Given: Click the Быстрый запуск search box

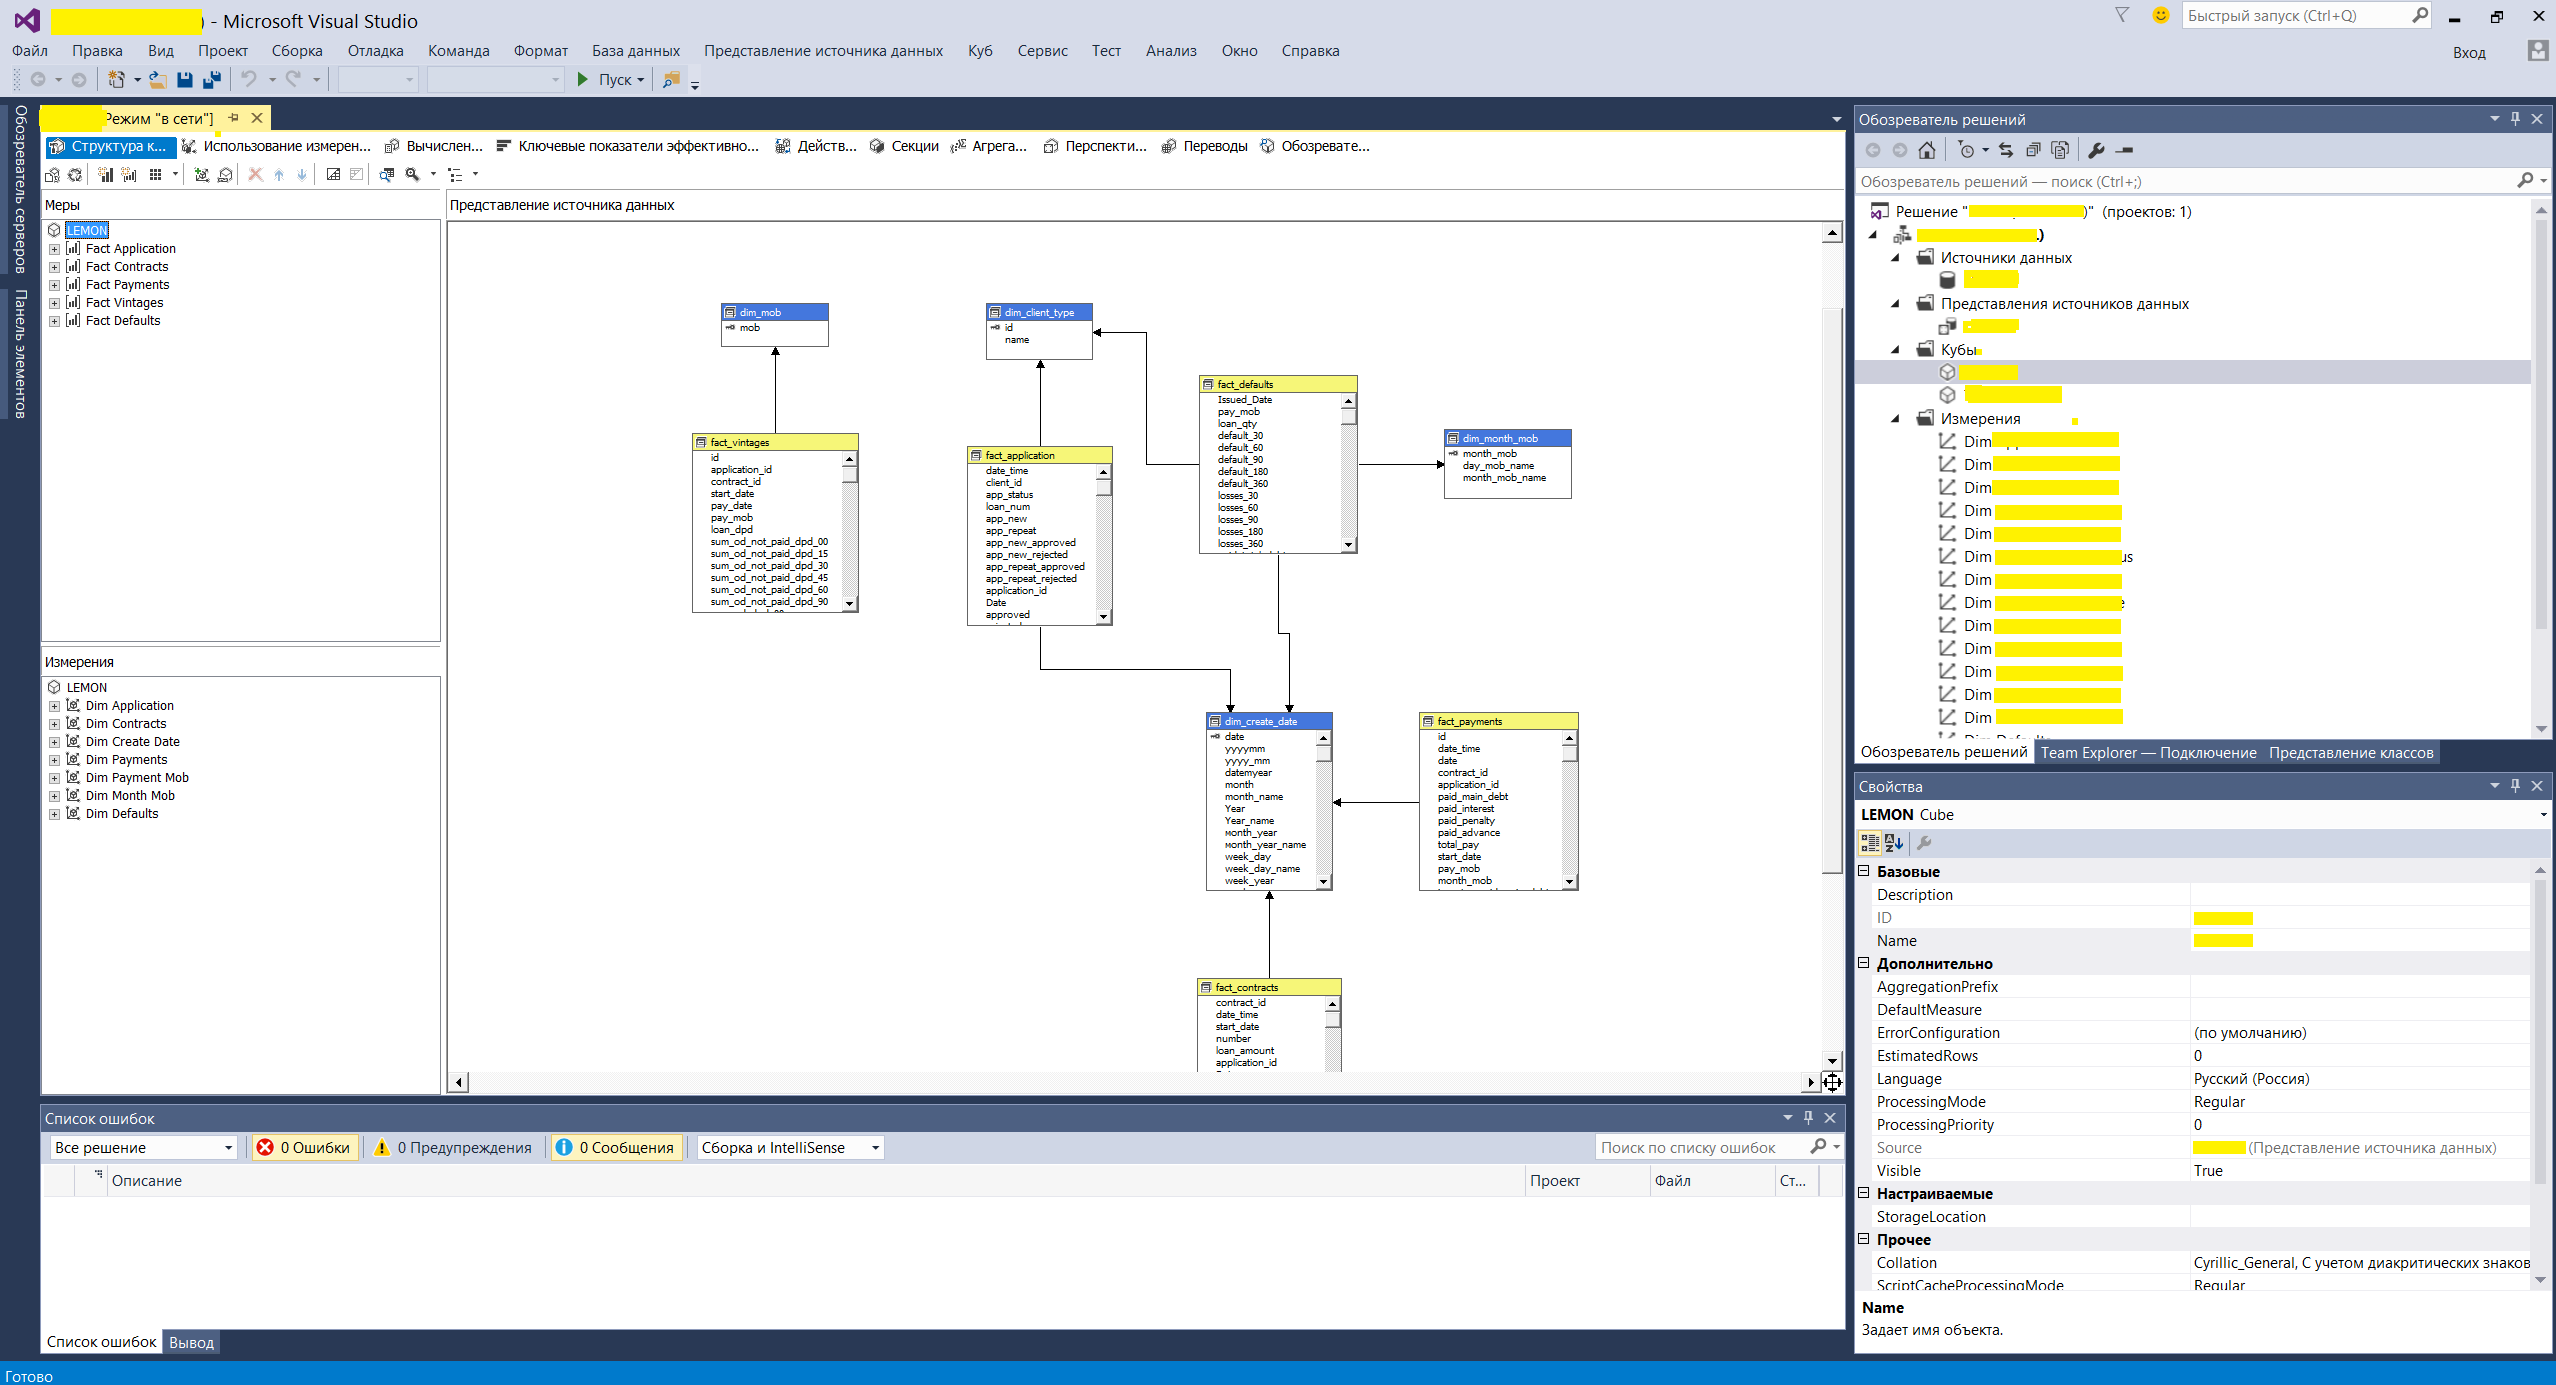Looking at the screenshot, I should click(x=2305, y=16).
